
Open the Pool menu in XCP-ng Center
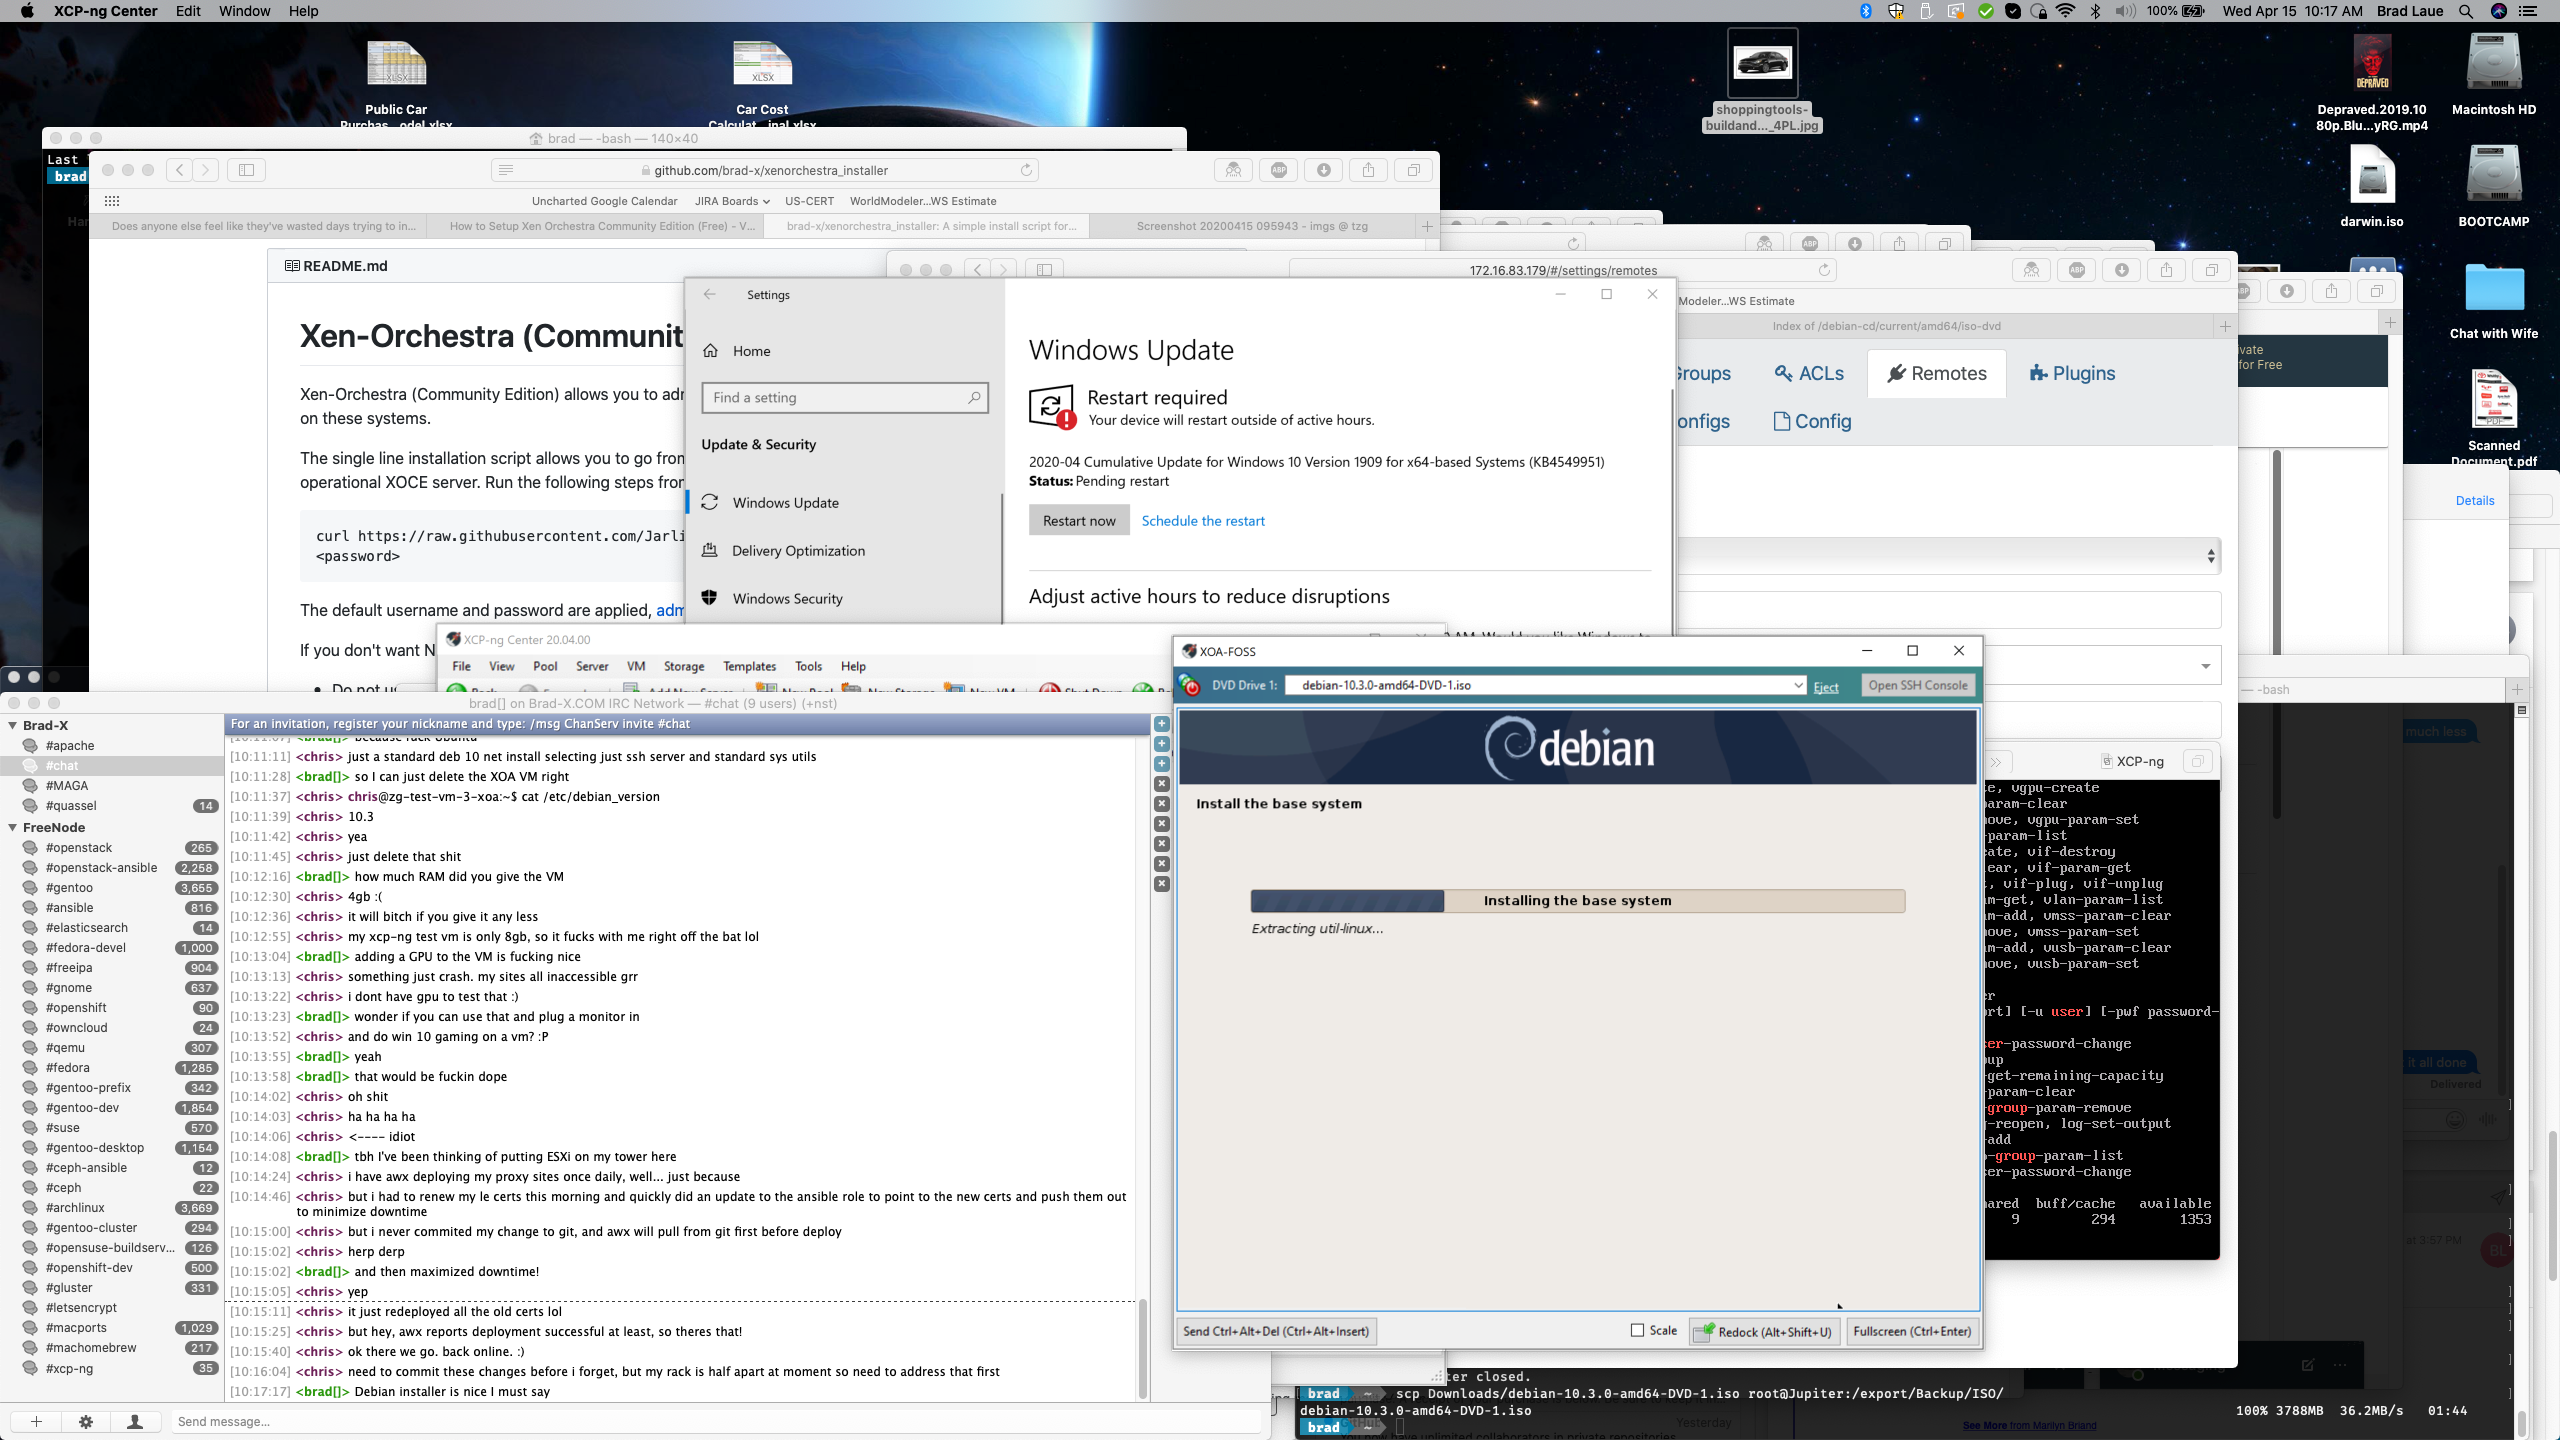tap(545, 666)
